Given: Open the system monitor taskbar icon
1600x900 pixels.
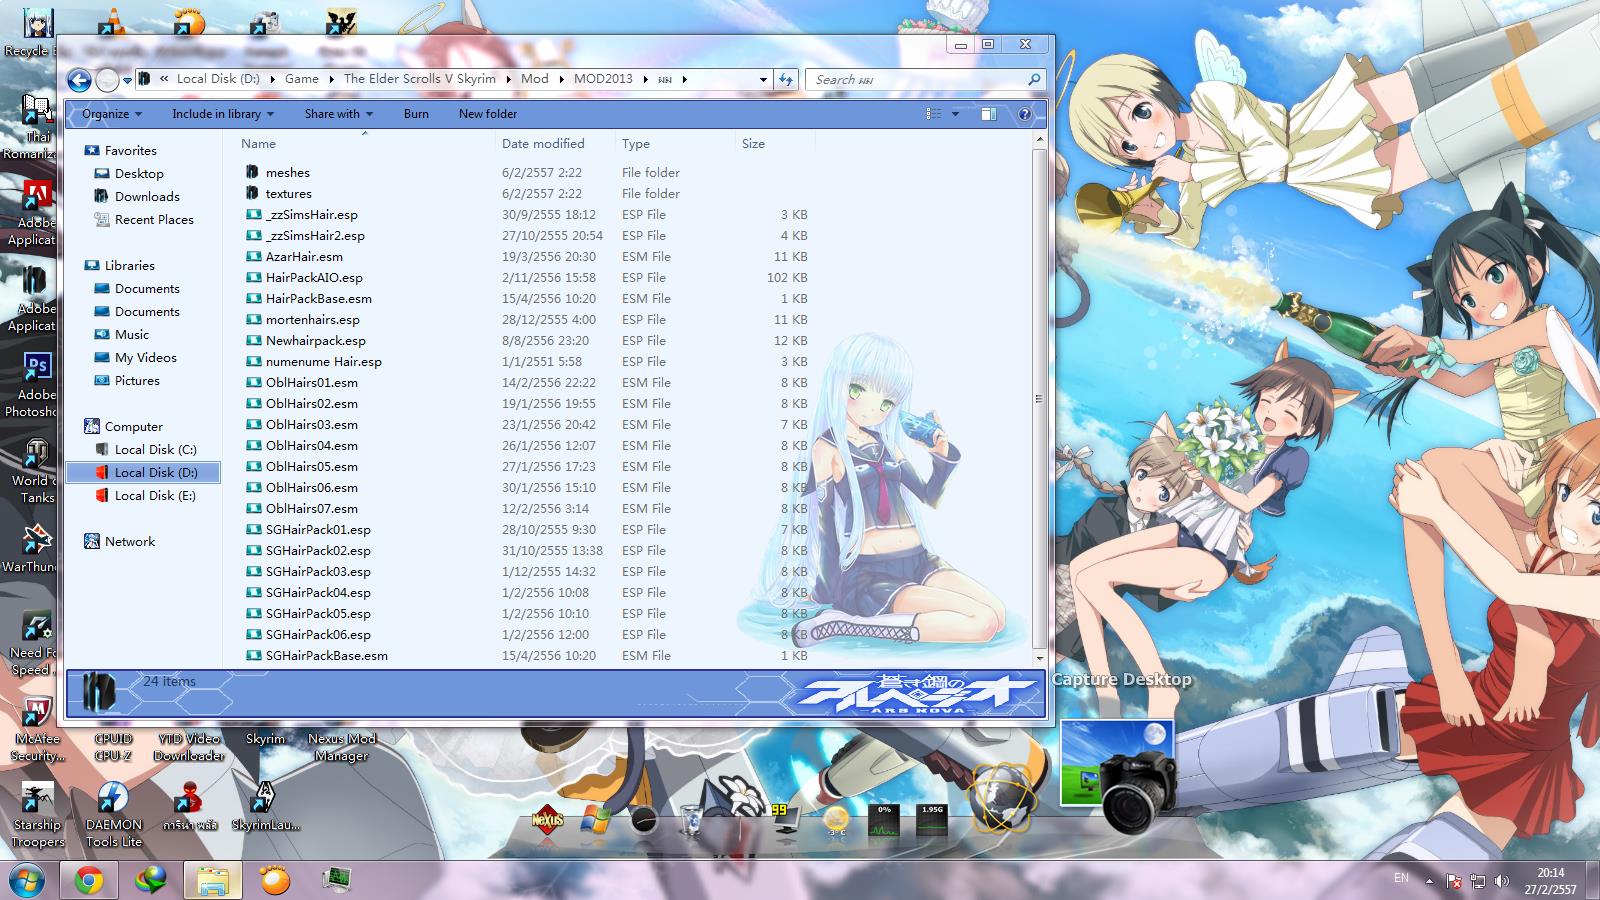Looking at the screenshot, I should pos(337,880).
